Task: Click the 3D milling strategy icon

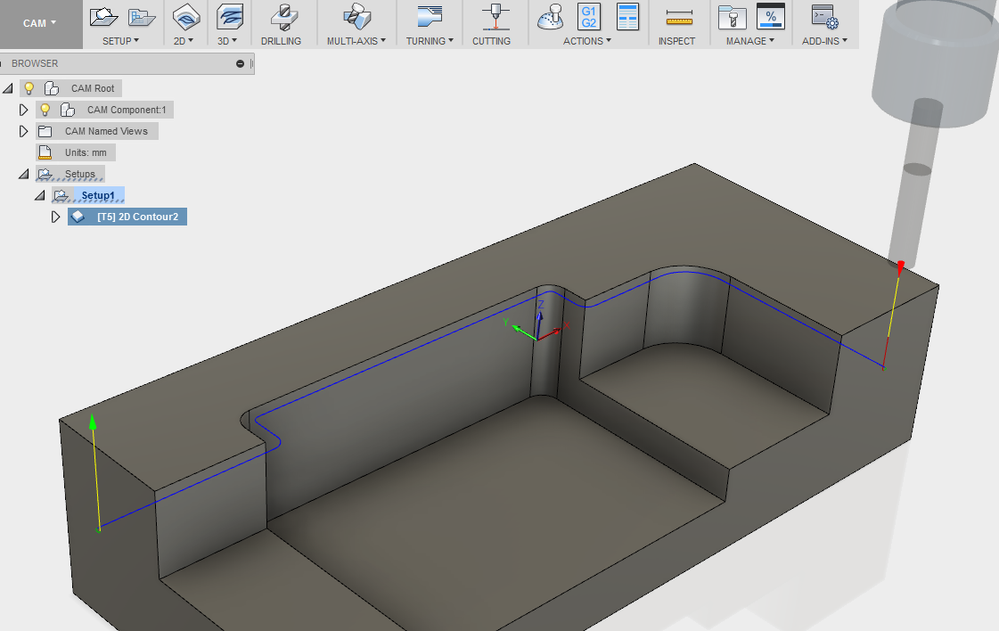Action: pos(229,17)
